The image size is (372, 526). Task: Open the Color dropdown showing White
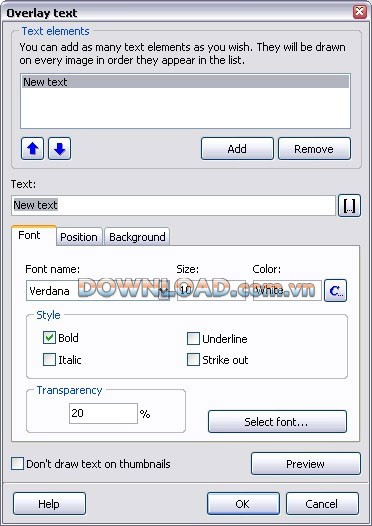287,291
